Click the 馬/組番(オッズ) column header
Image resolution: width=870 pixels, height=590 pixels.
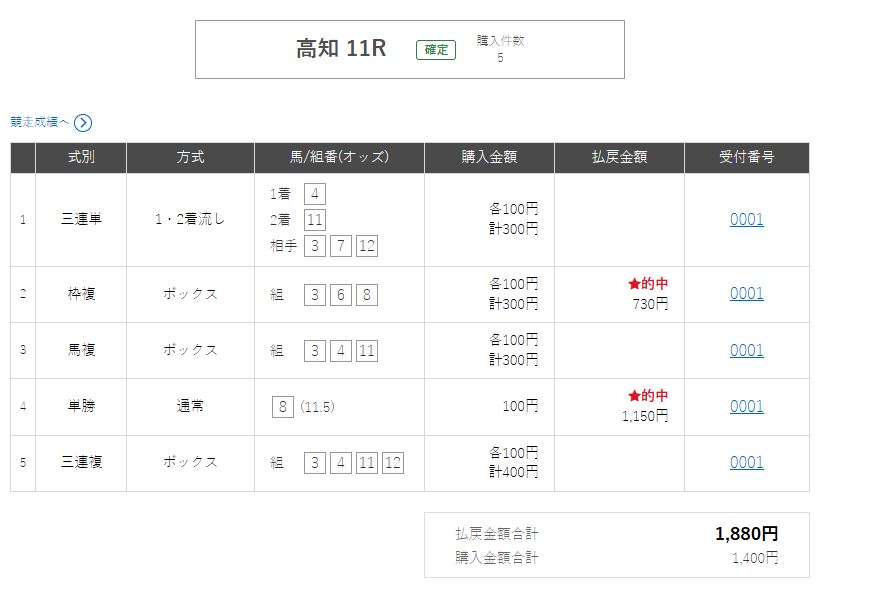[x=339, y=157]
